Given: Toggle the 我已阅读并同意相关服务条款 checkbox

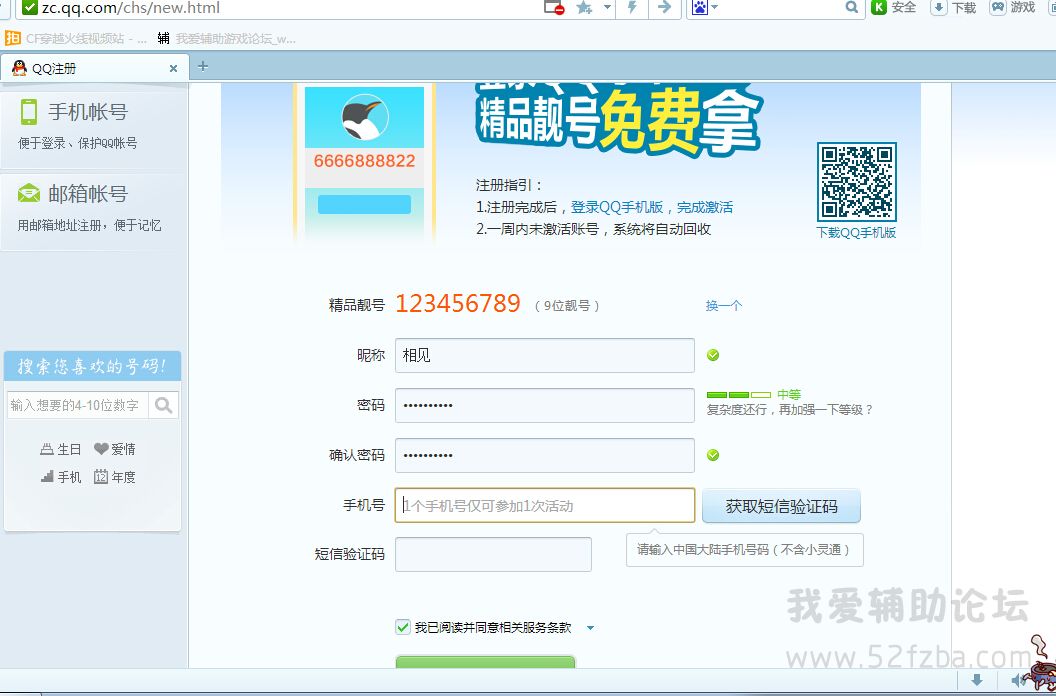Looking at the screenshot, I should (403, 627).
